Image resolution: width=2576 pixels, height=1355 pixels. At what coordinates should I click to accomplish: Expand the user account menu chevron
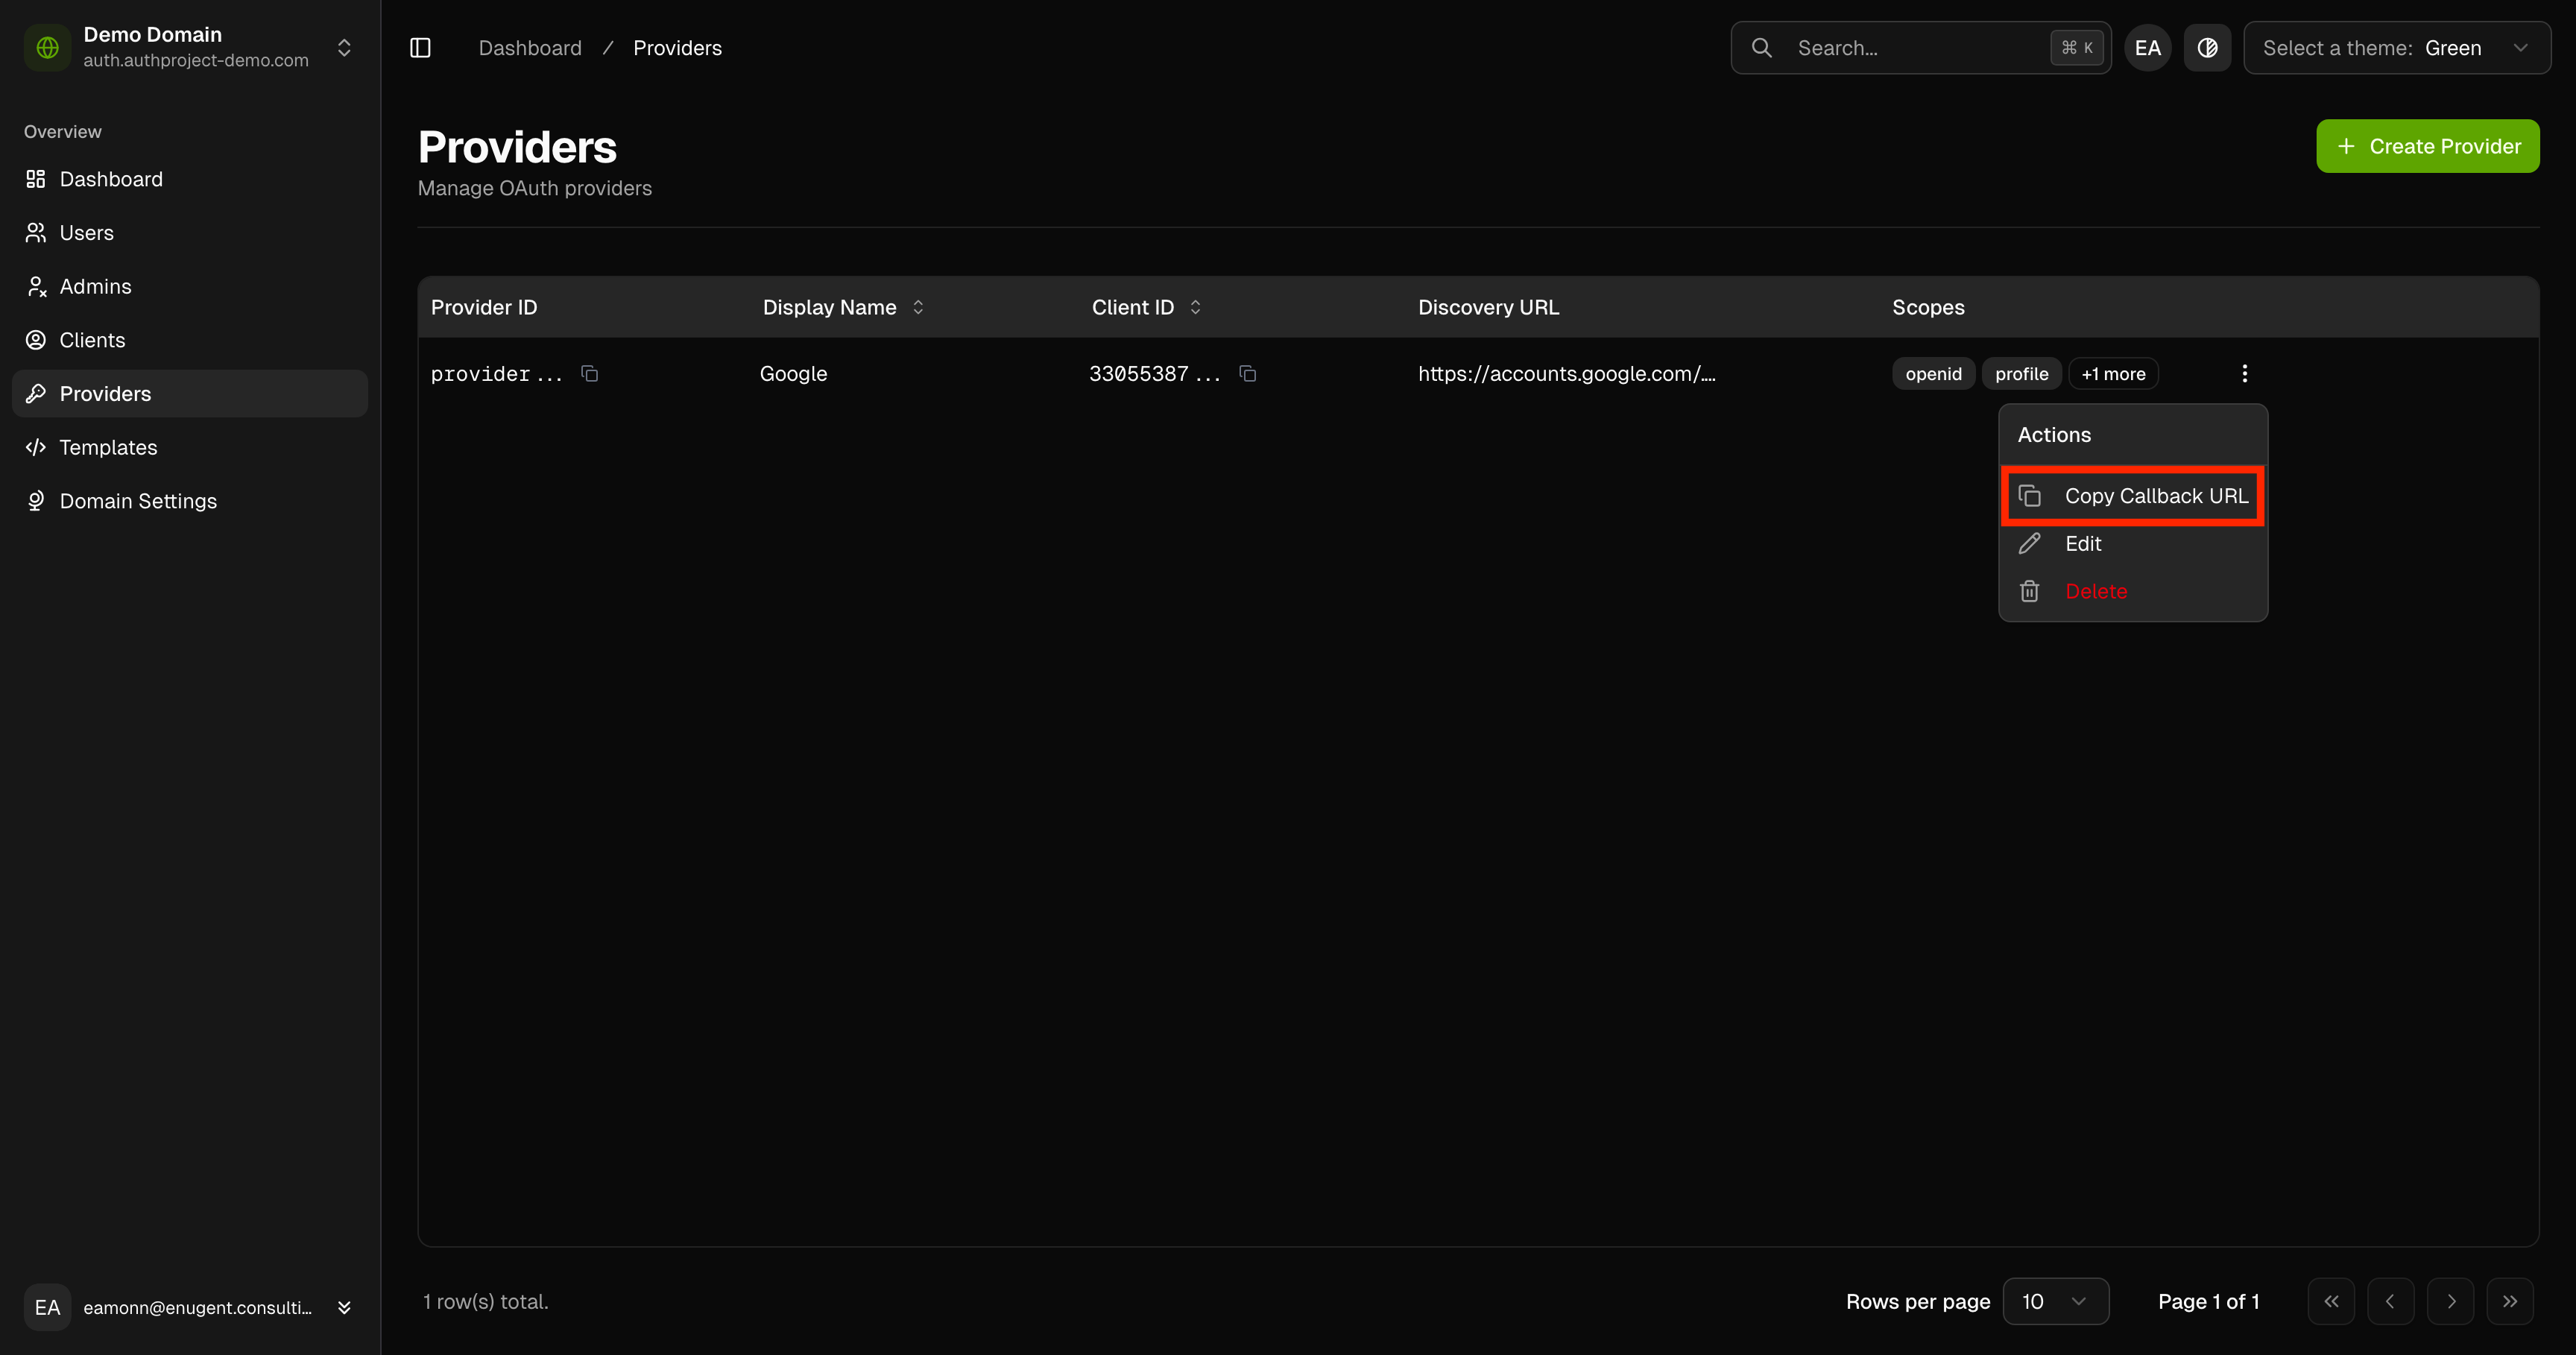[x=344, y=1308]
